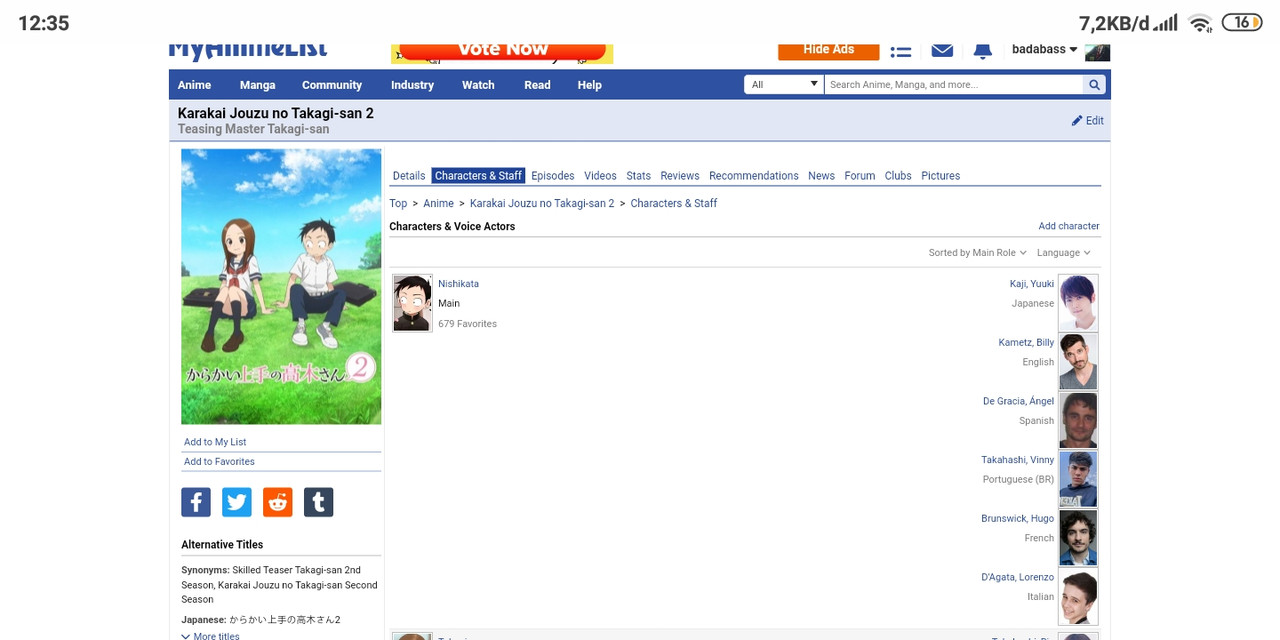Expand the 'Sorted by Main Role' dropdown
1280x640 pixels.
[x=977, y=253]
